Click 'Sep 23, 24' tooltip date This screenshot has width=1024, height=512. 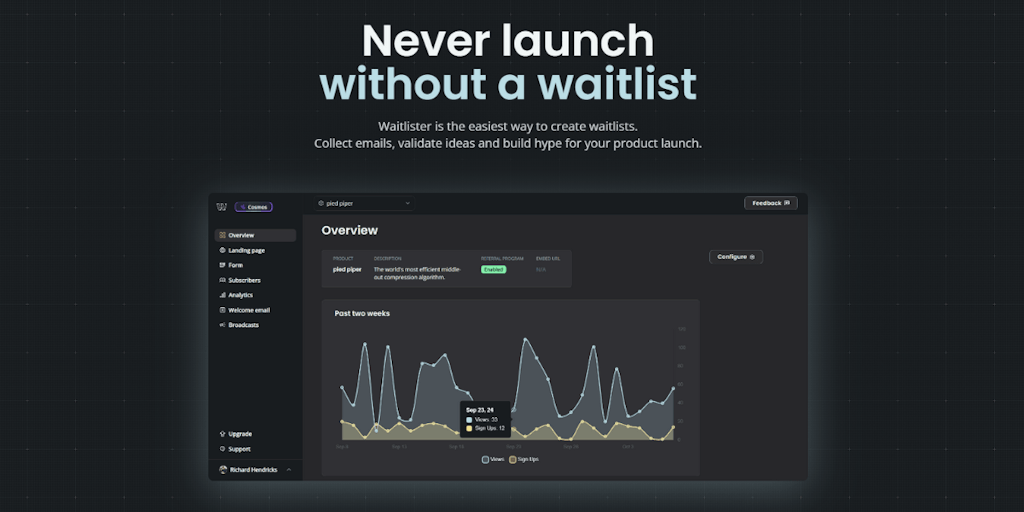480,410
